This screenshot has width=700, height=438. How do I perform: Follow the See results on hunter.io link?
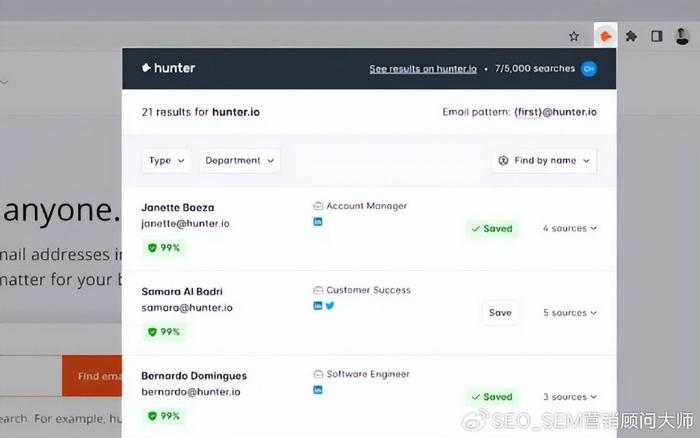coord(423,69)
